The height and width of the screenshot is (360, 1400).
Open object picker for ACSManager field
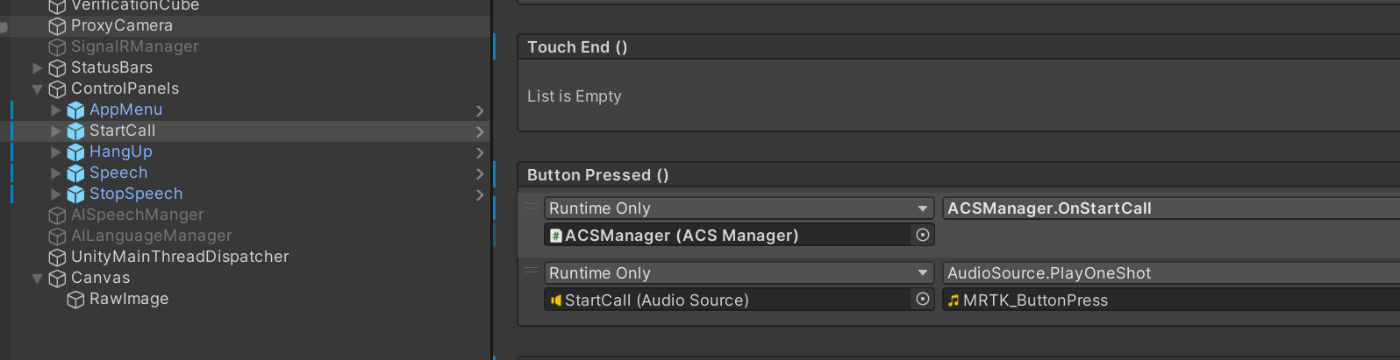[x=923, y=235]
